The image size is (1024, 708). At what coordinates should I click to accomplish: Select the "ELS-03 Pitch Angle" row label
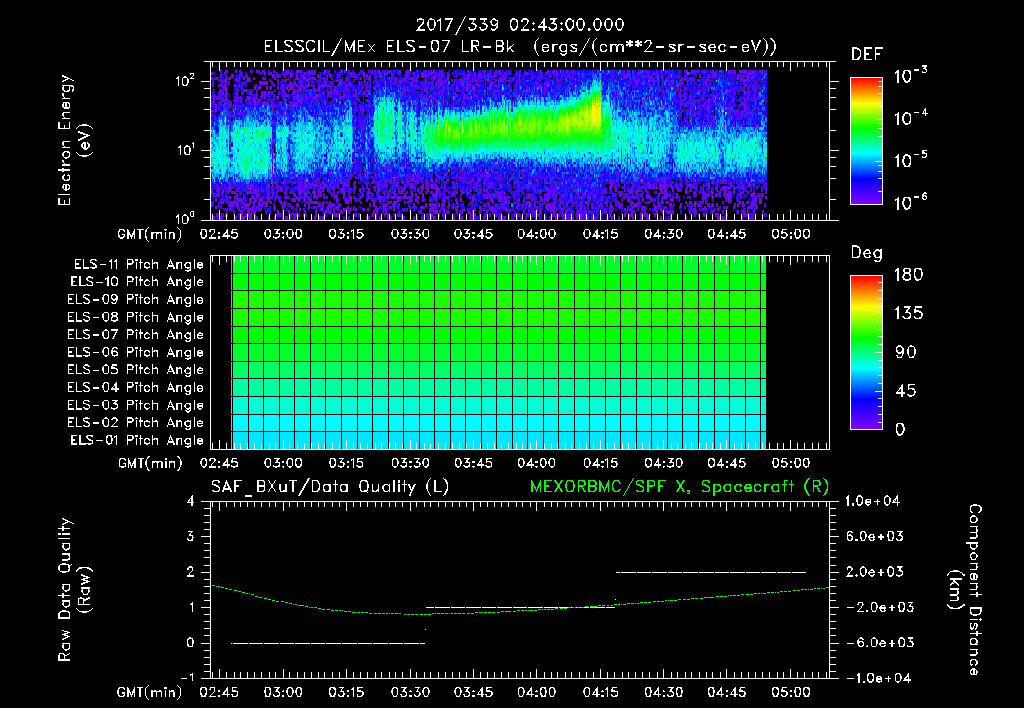pyautogui.click(x=136, y=406)
